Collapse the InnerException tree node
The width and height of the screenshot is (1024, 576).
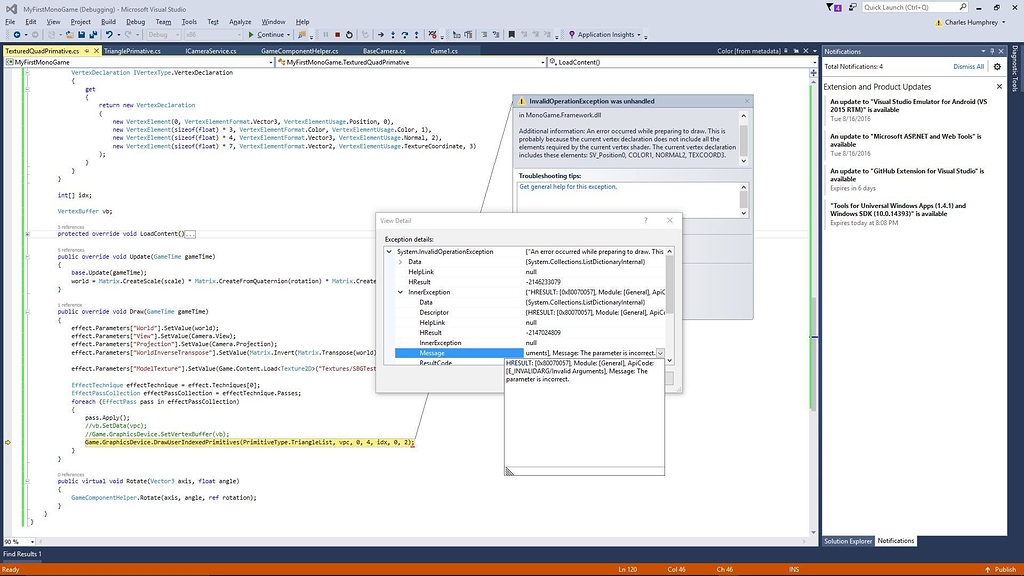401,292
